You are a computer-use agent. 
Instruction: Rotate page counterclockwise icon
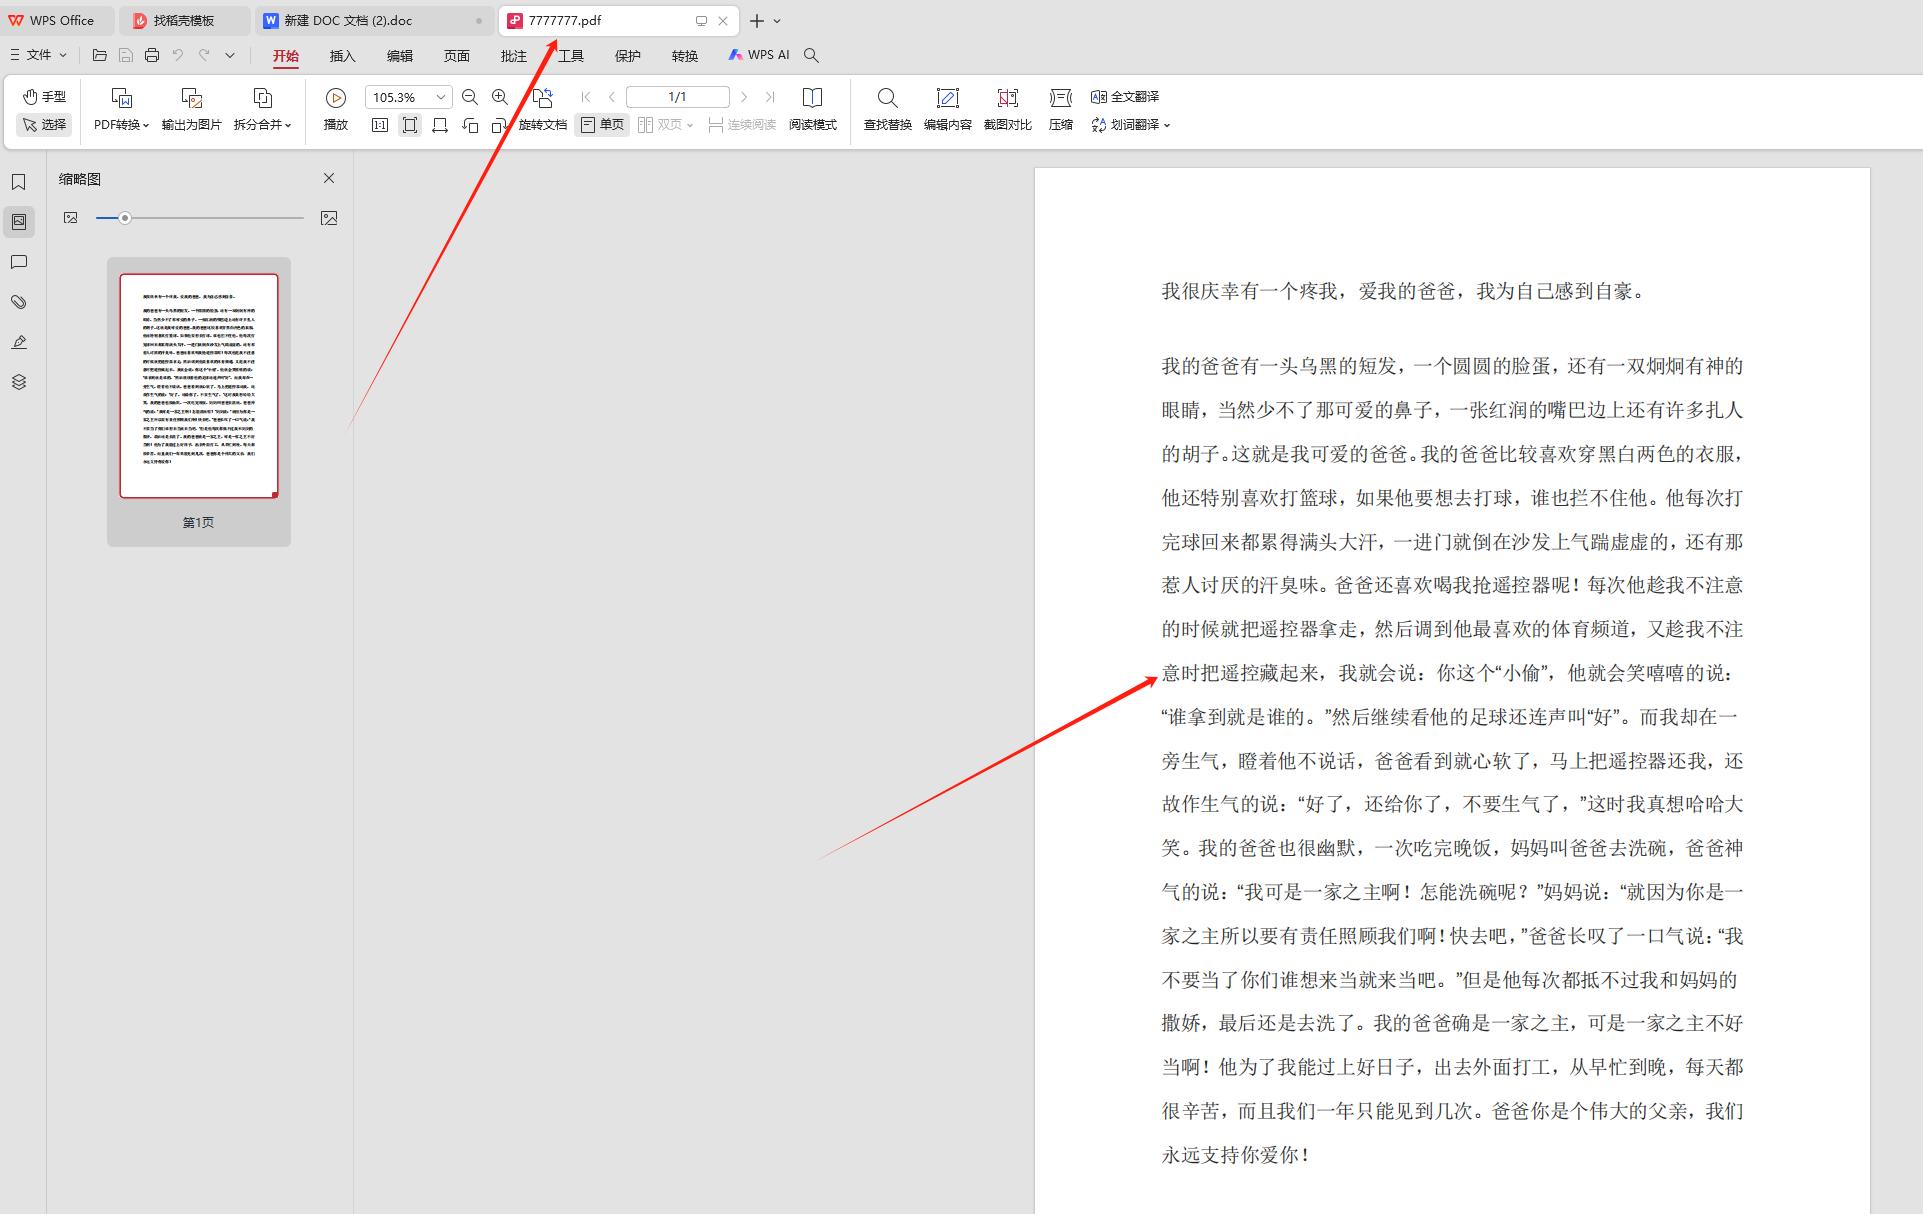470,125
